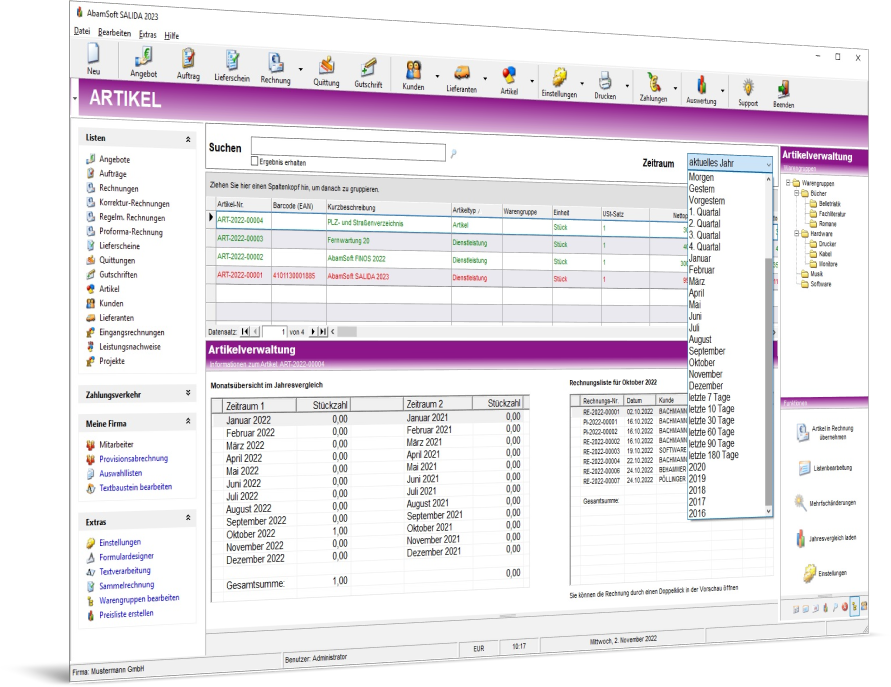Open the Formulardesigner link
891x687 pixels.
(x=126, y=557)
